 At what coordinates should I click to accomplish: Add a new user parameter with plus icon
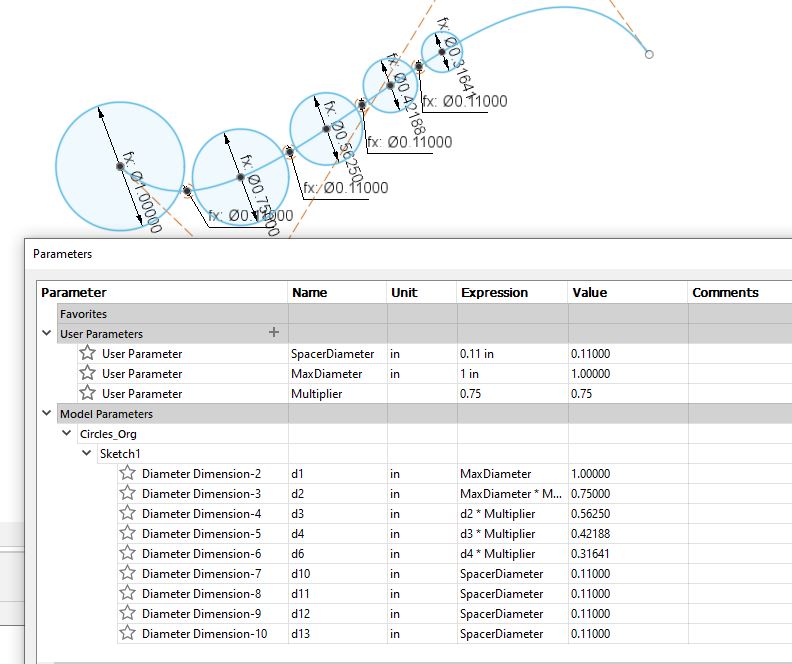click(x=274, y=332)
